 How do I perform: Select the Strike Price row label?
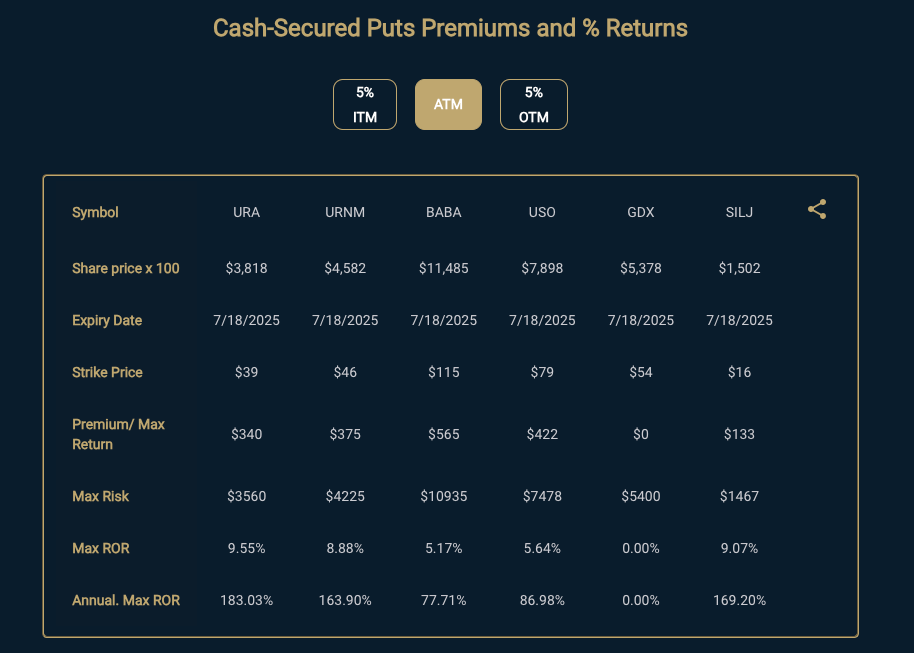point(107,372)
